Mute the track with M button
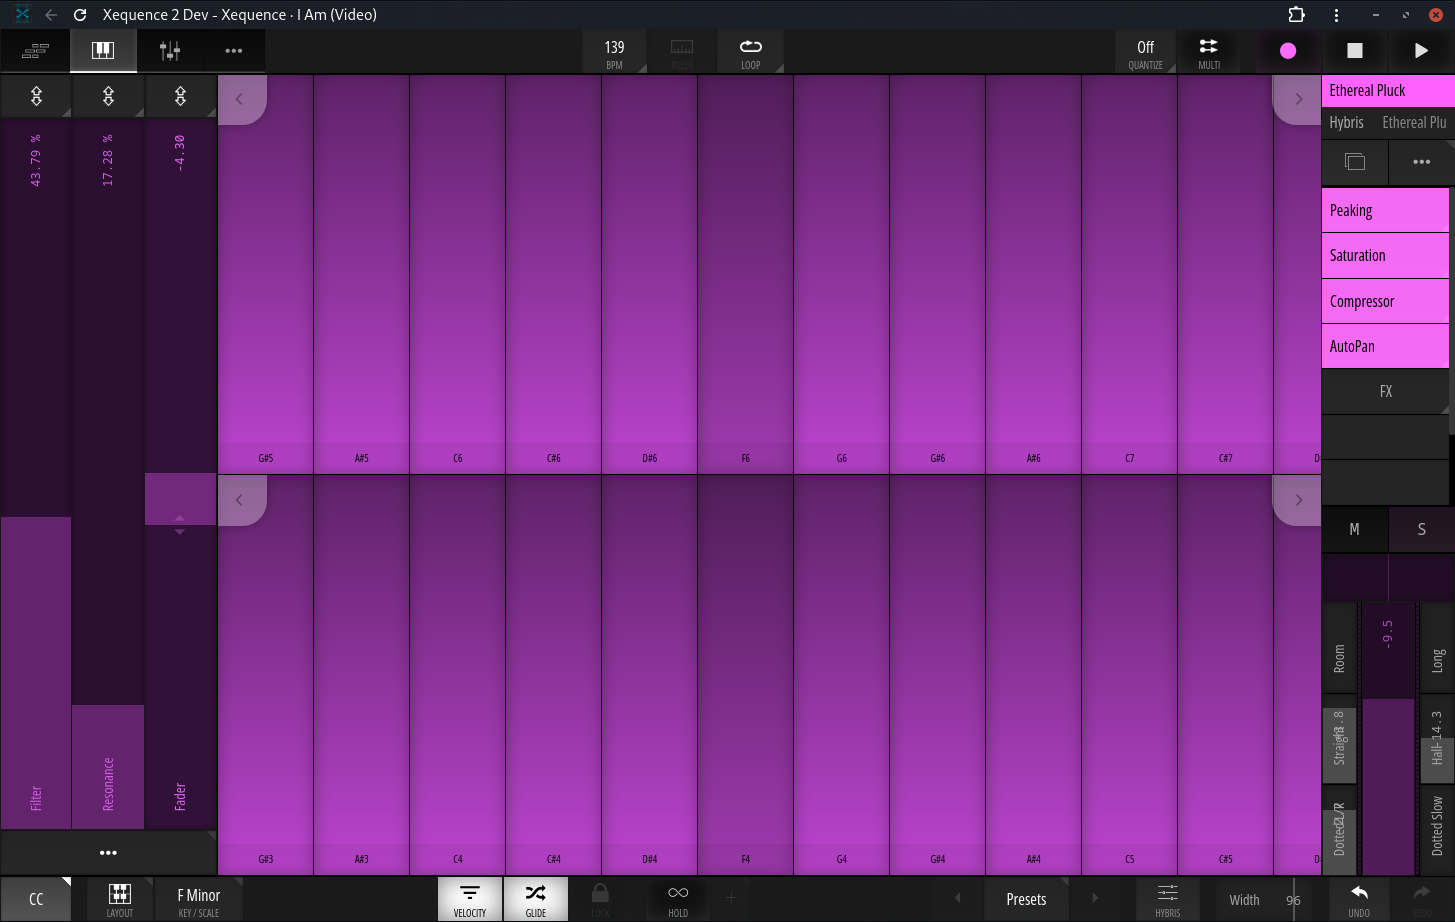The width and height of the screenshot is (1455, 922). [1354, 529]
